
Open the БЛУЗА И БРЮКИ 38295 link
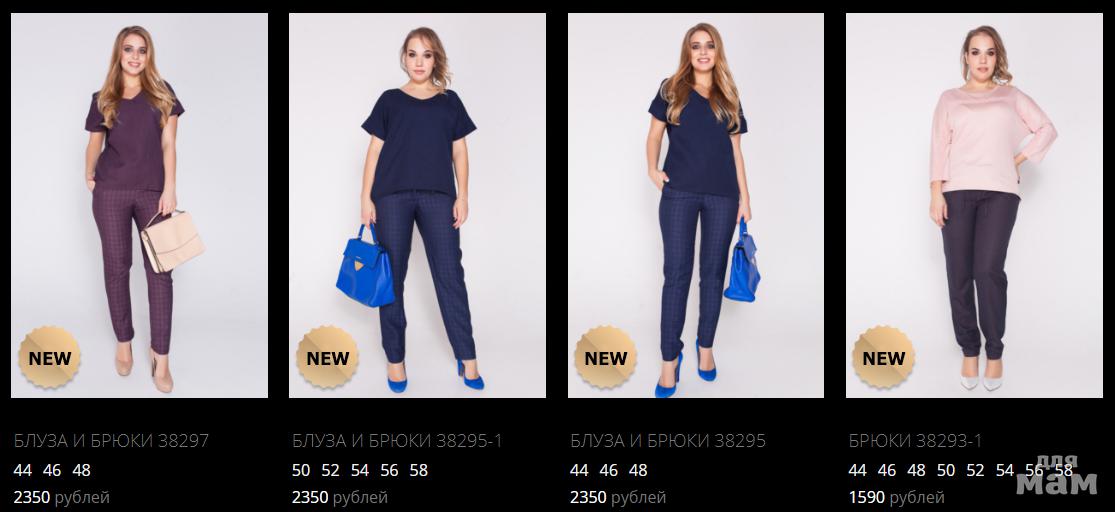point(668,441)
